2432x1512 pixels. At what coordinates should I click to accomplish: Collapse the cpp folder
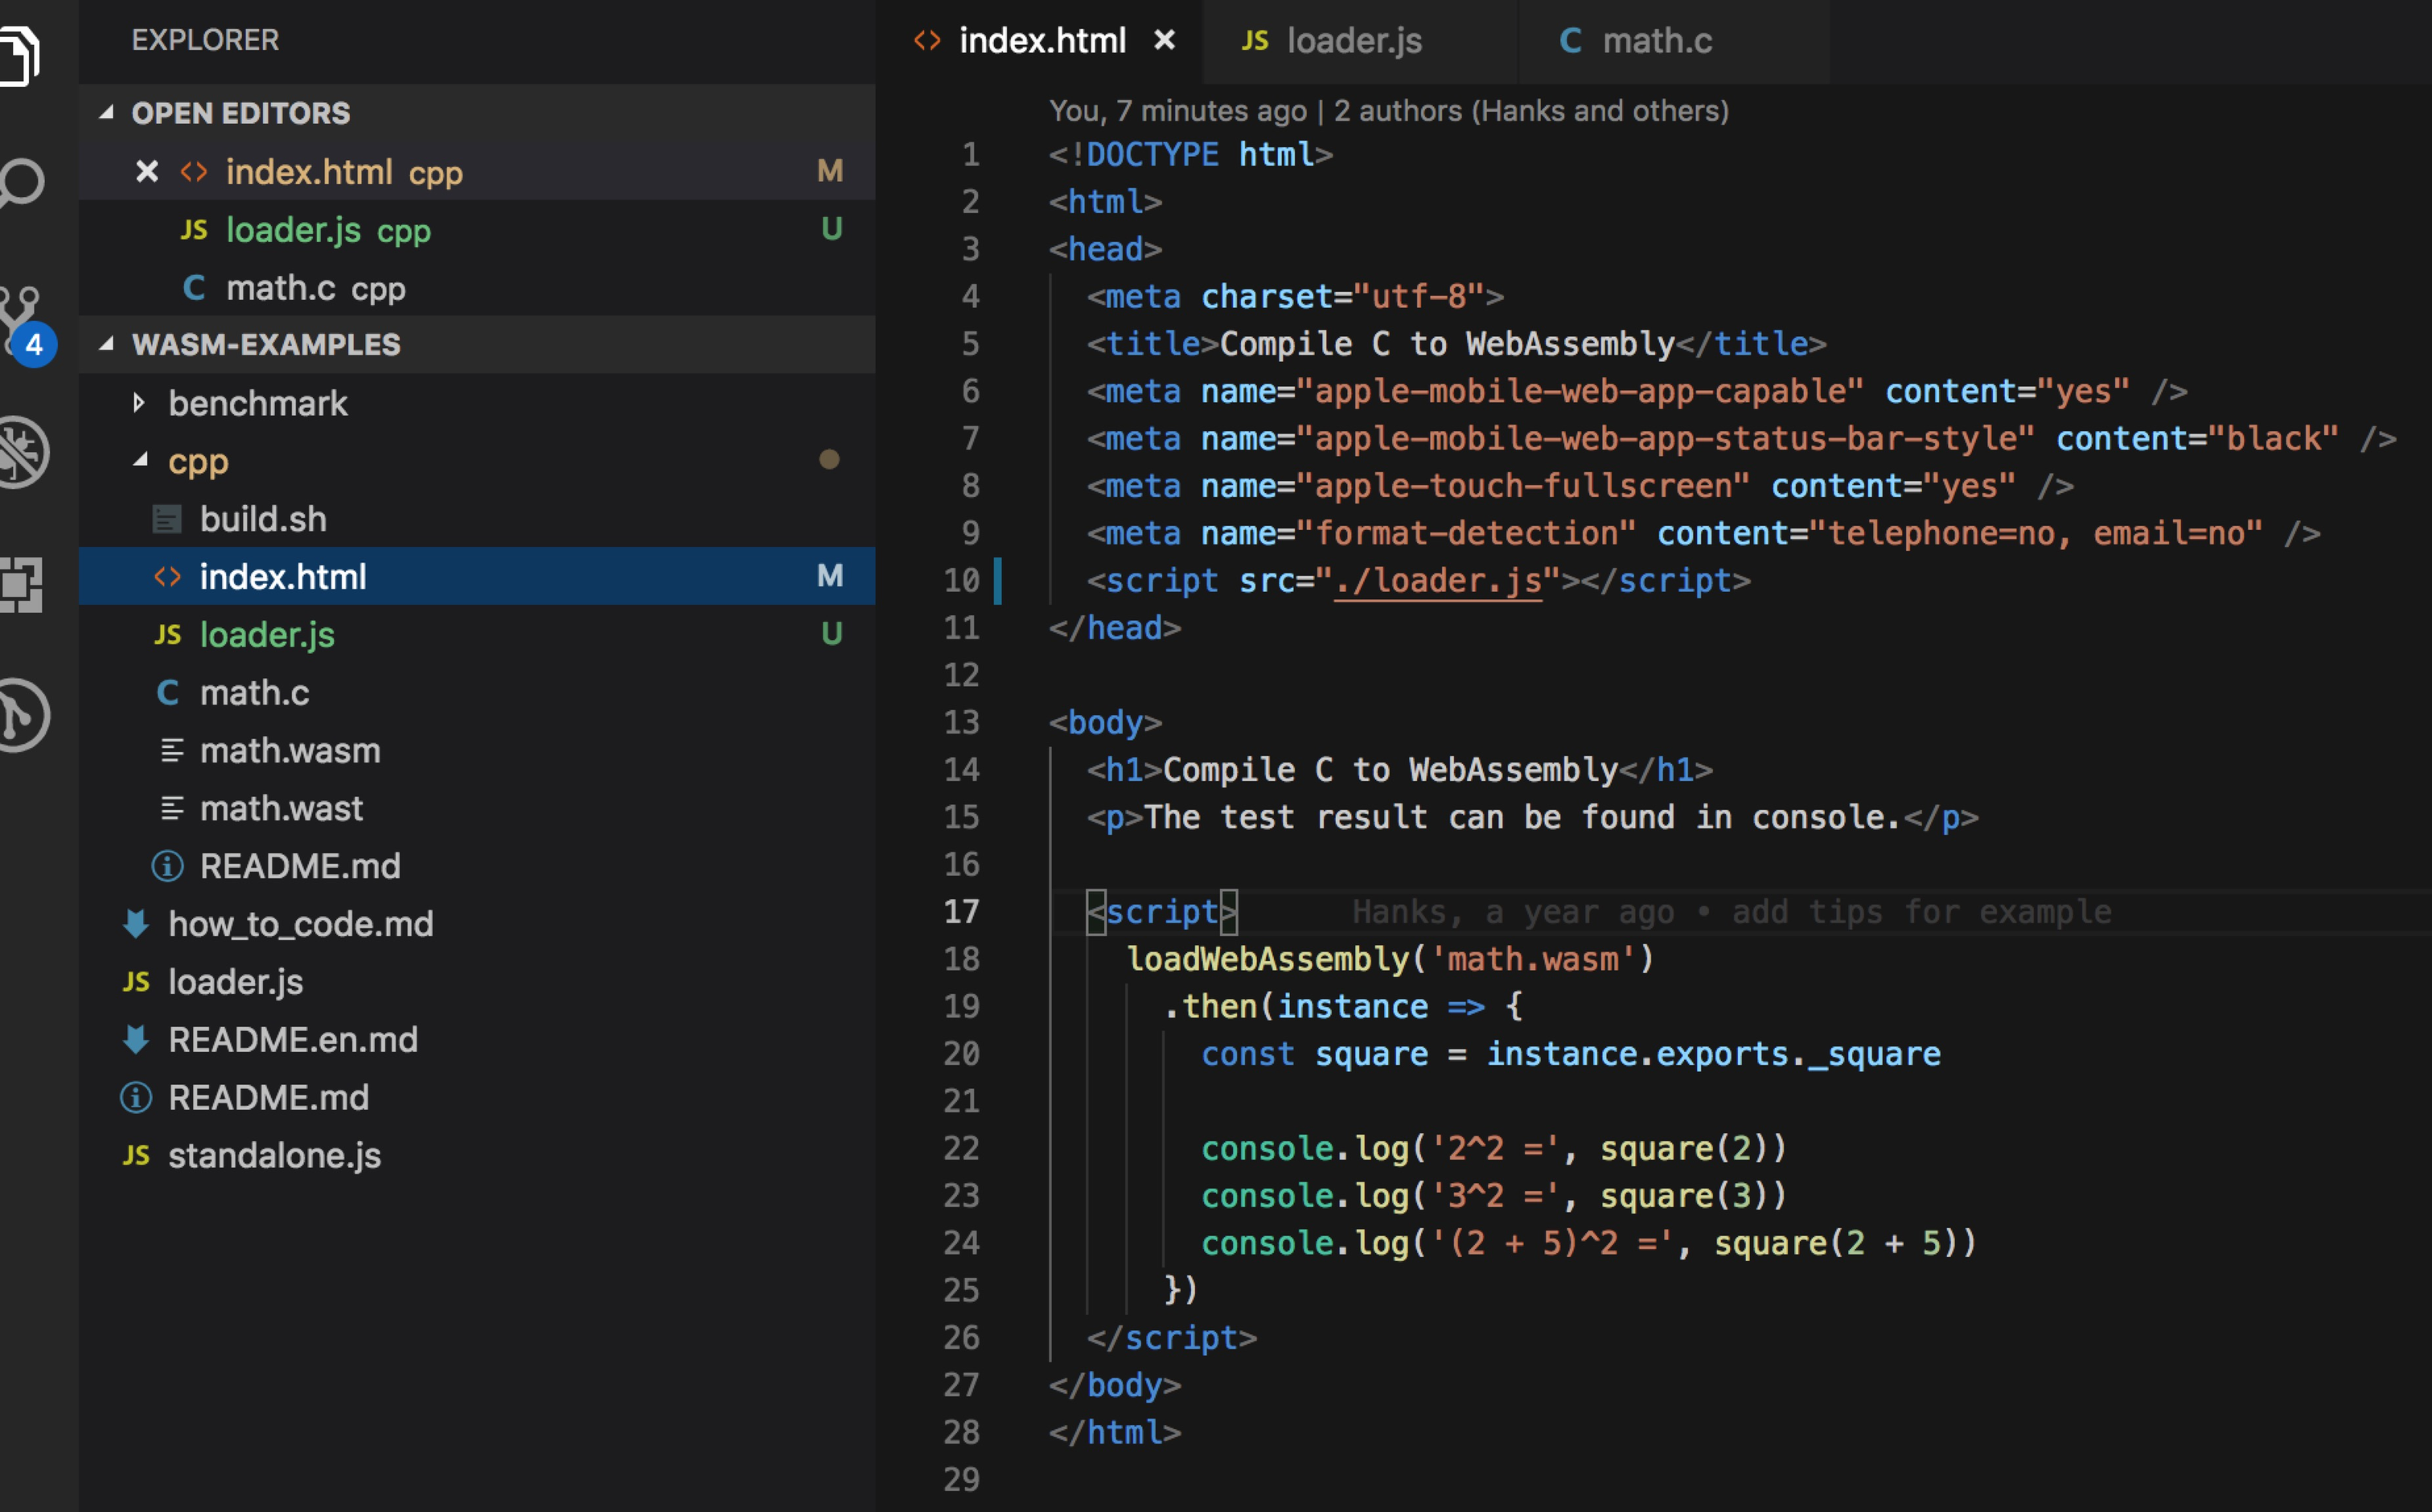141,460
